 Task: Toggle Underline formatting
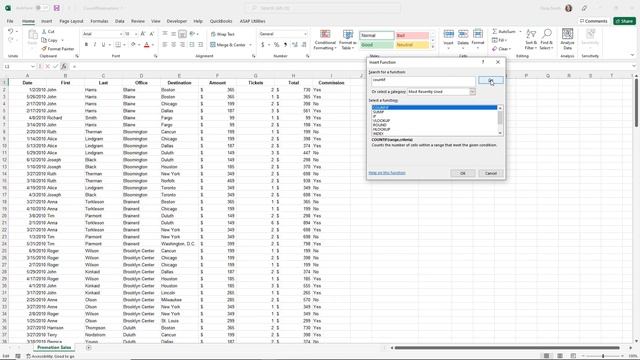(x=103, y=44)
